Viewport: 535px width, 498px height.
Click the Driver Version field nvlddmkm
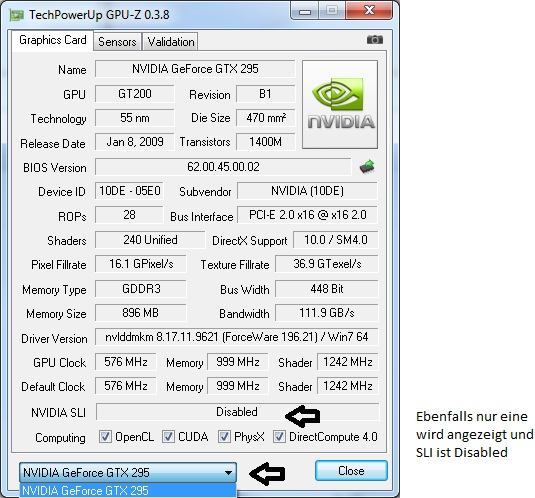(236, 337)
